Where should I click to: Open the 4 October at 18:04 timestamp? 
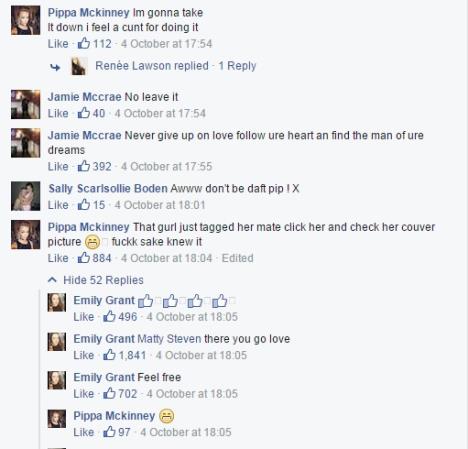point(166,258)
